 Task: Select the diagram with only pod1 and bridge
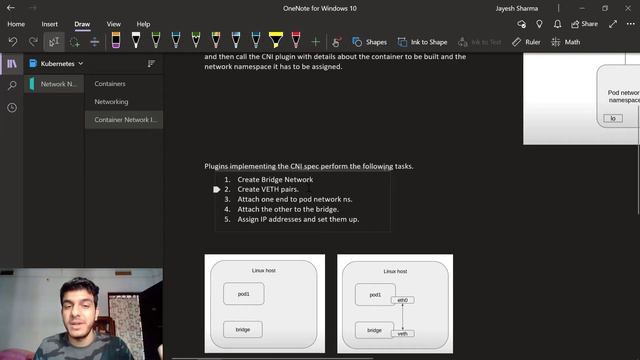pos(264,304)
